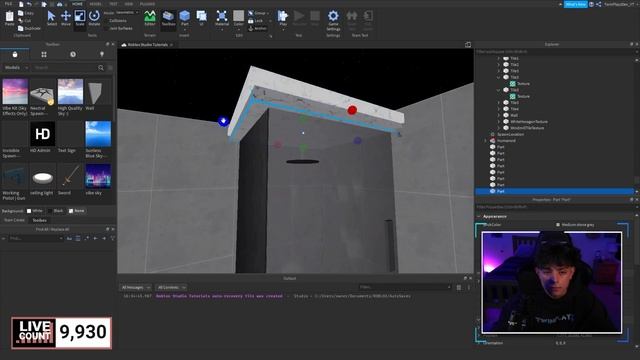
Task: Select Black background option
Action: tap(55, 211)
